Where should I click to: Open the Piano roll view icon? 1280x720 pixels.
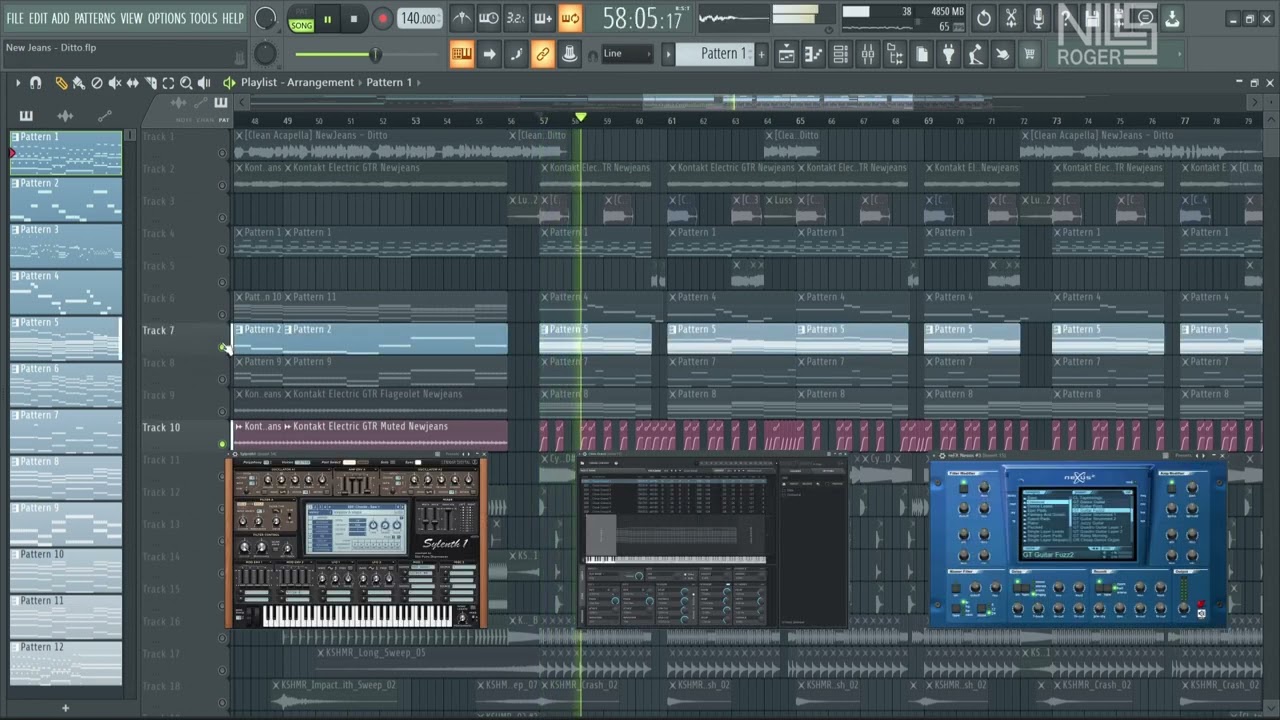[814, 54]
